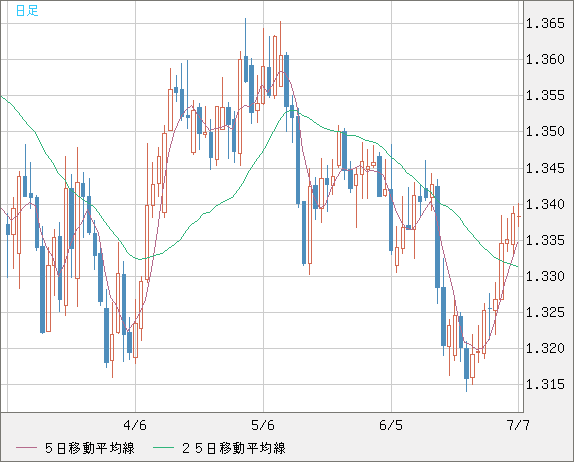Select the 1.325 price axis label
Image resolution: width=574 pixels, height=462 pixels.
545,312
